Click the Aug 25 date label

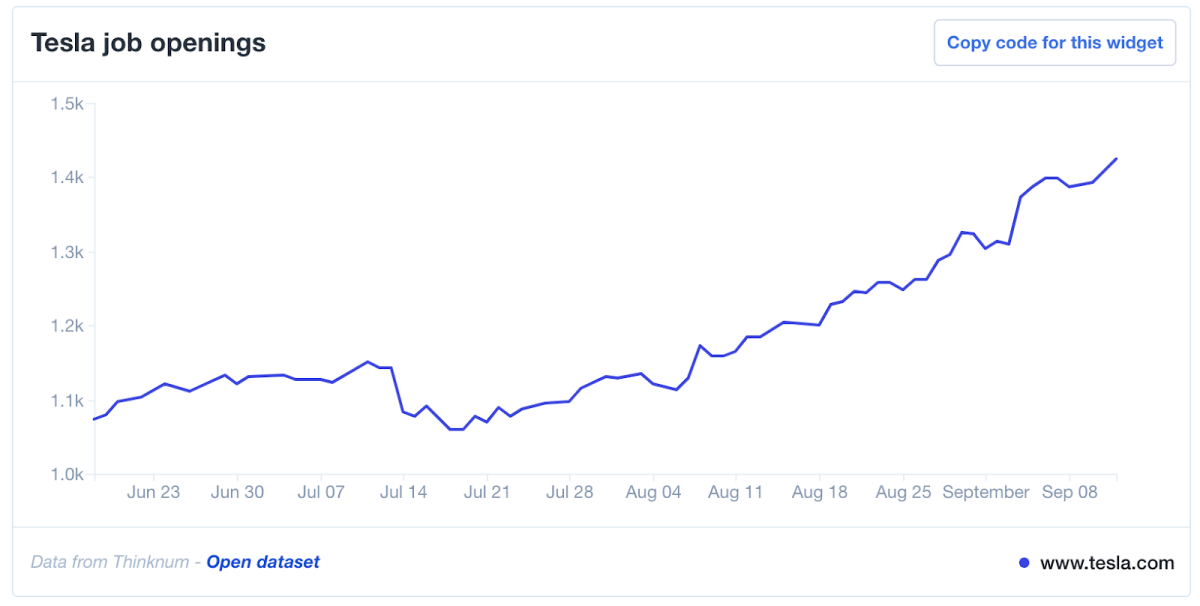point(903,492)
